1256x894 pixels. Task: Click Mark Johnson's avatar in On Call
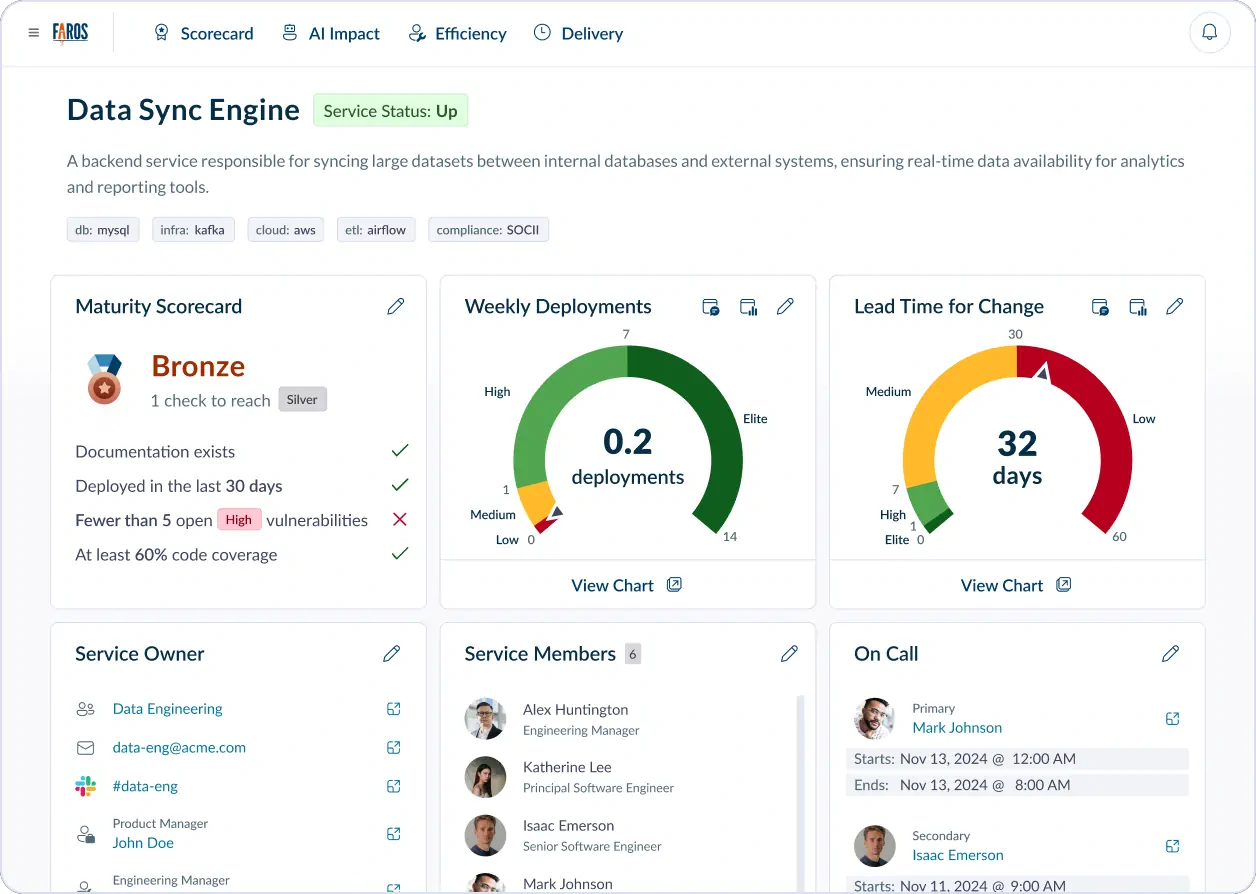(x=874, y=718)
